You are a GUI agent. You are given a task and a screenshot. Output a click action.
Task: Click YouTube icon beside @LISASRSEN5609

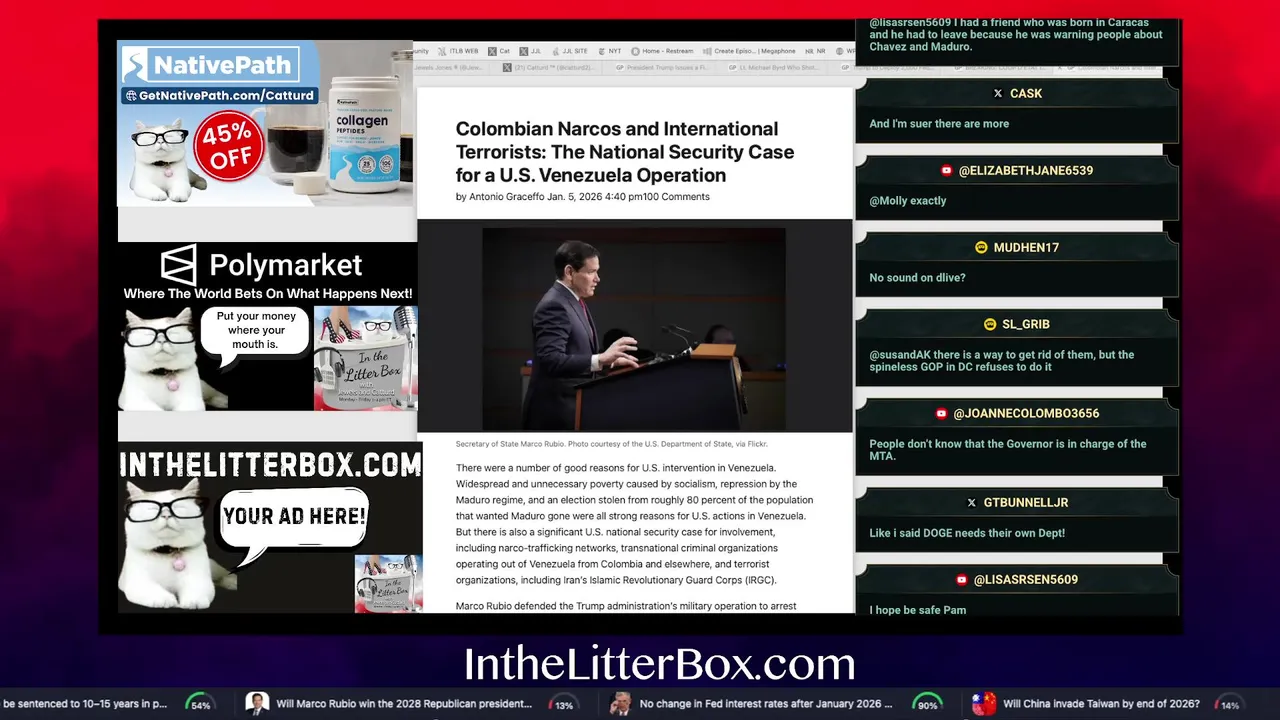[961, 579]
